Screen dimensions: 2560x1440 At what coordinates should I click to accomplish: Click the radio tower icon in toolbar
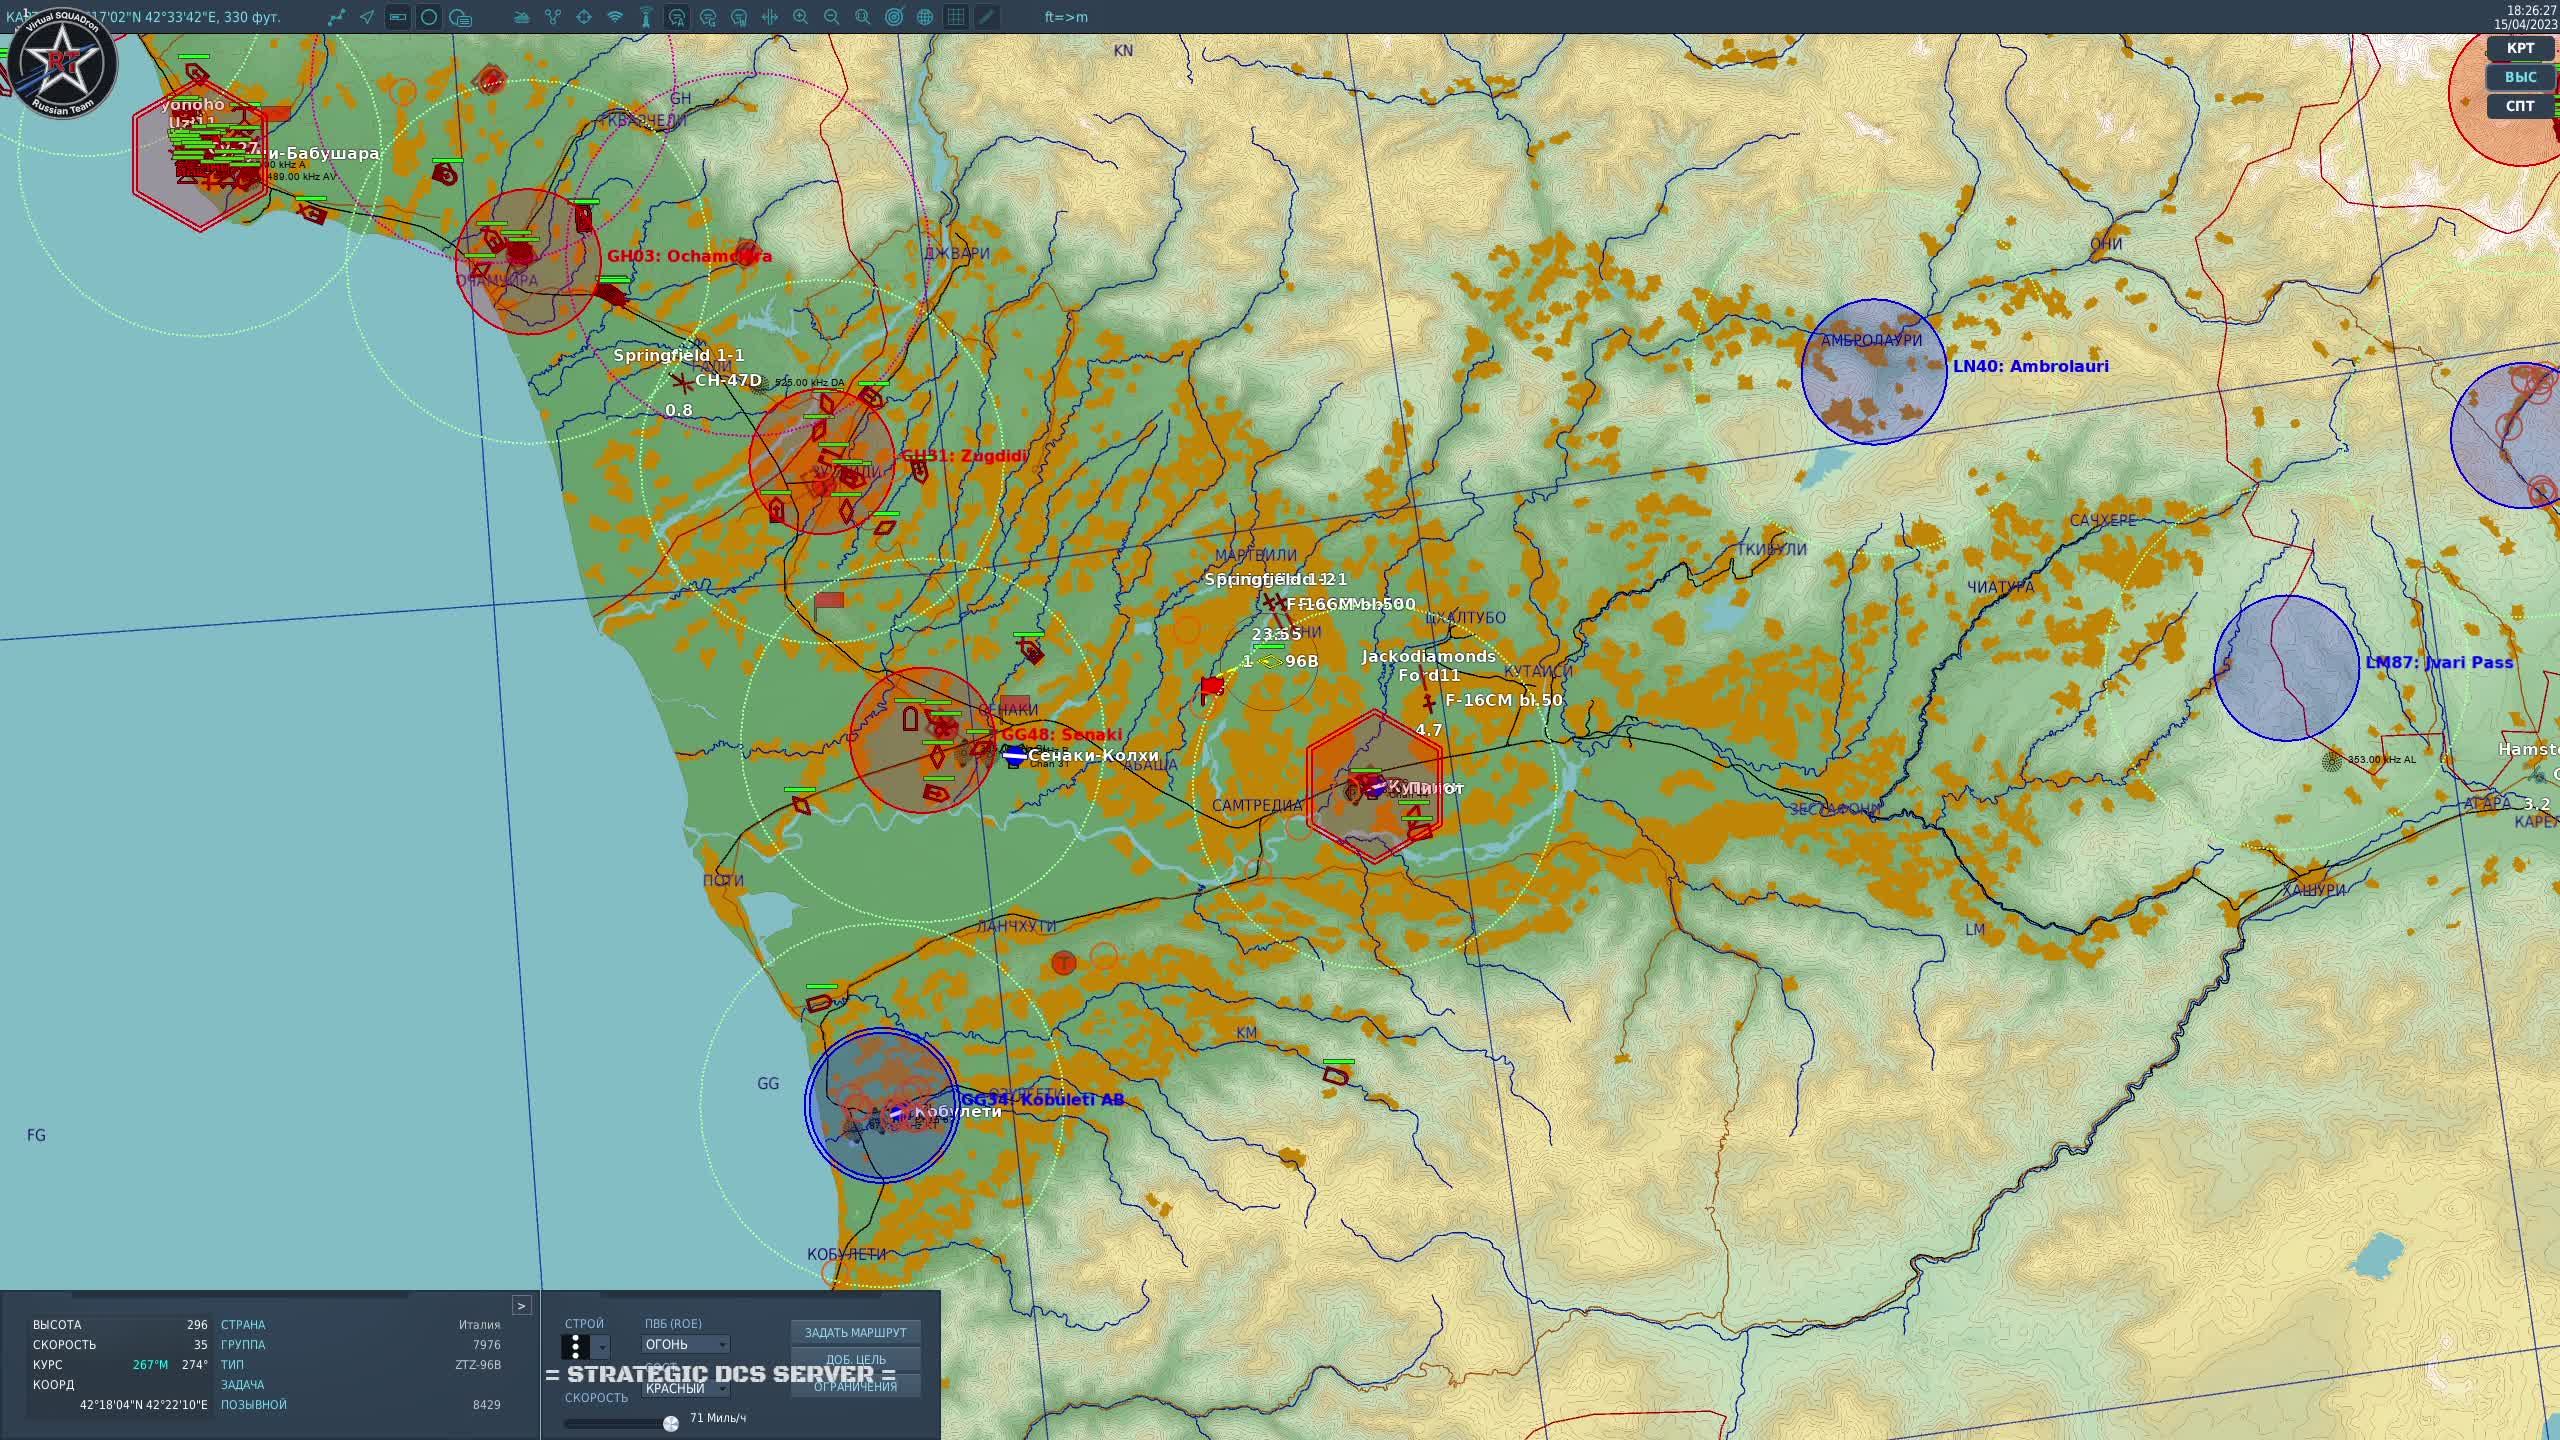pyautogui.click(x=646, y=17)
